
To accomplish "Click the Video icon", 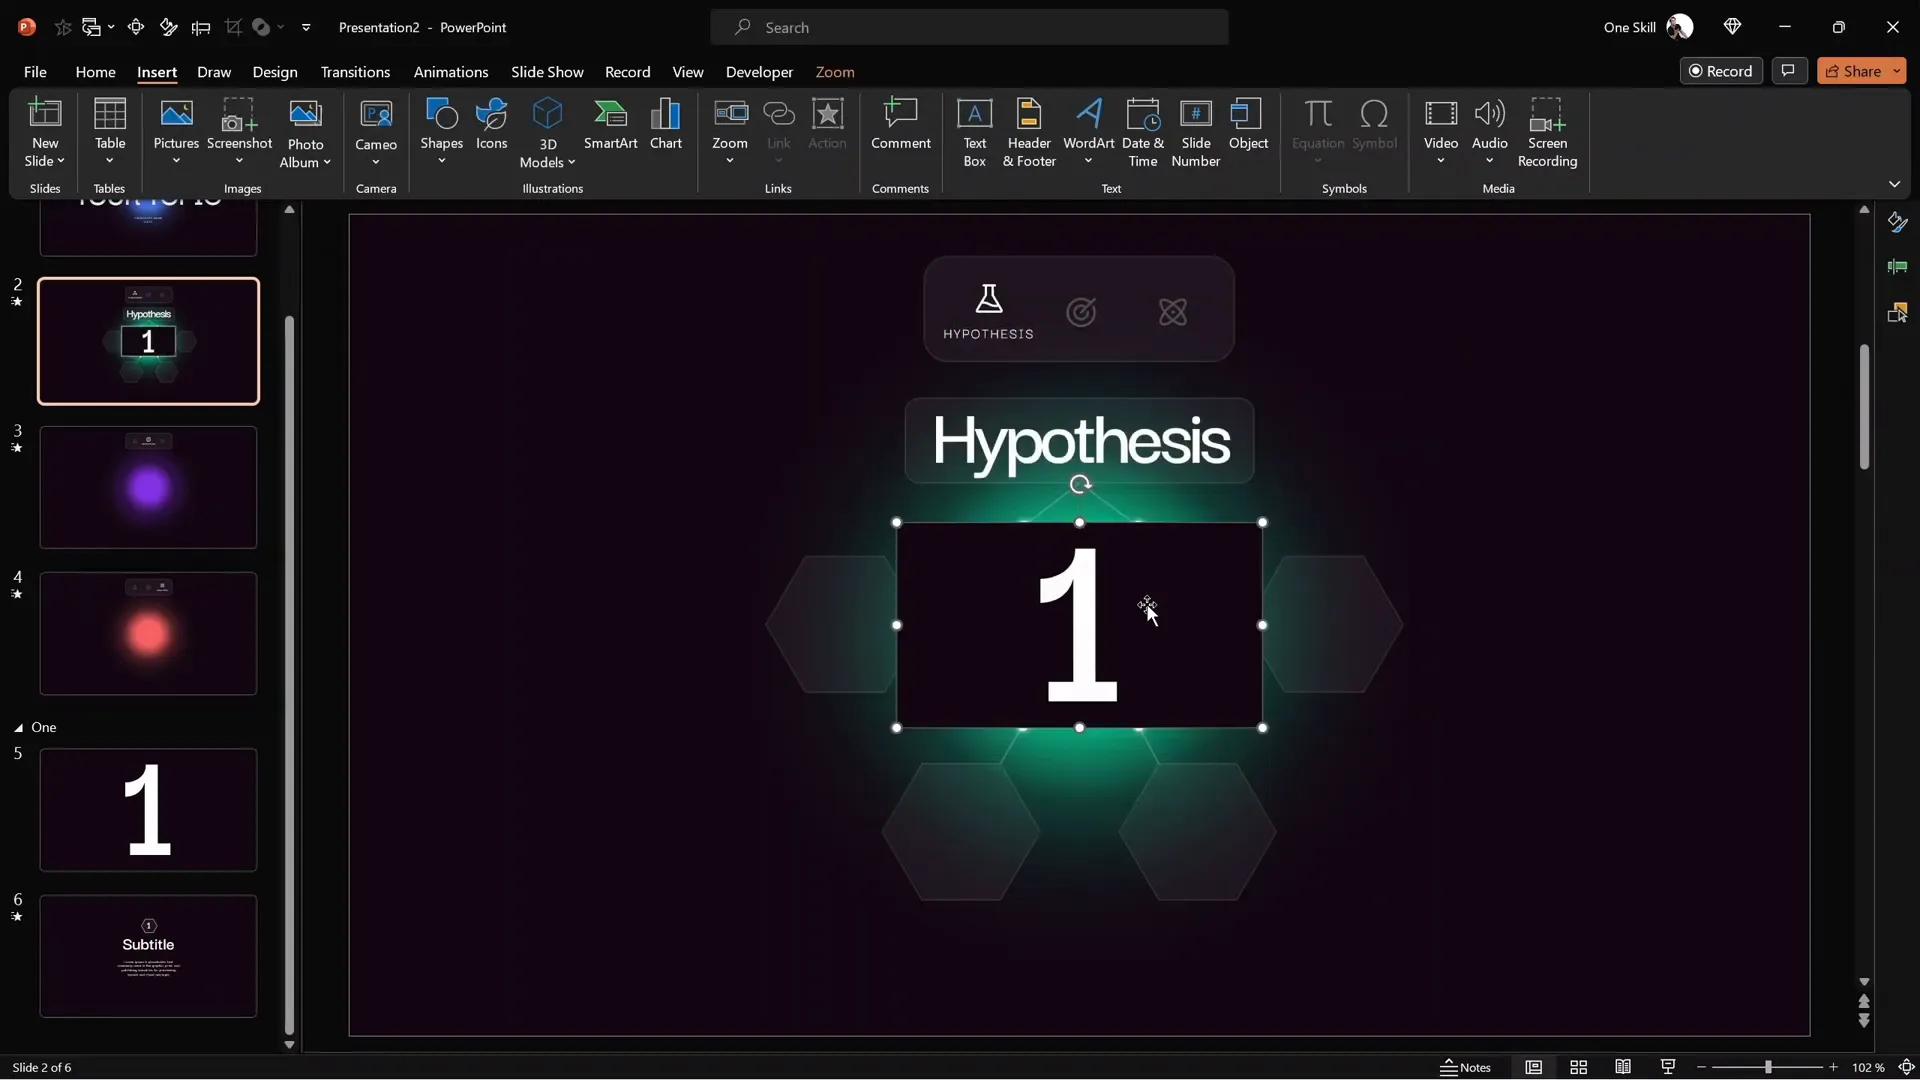I will click(x=1440, y=114).
